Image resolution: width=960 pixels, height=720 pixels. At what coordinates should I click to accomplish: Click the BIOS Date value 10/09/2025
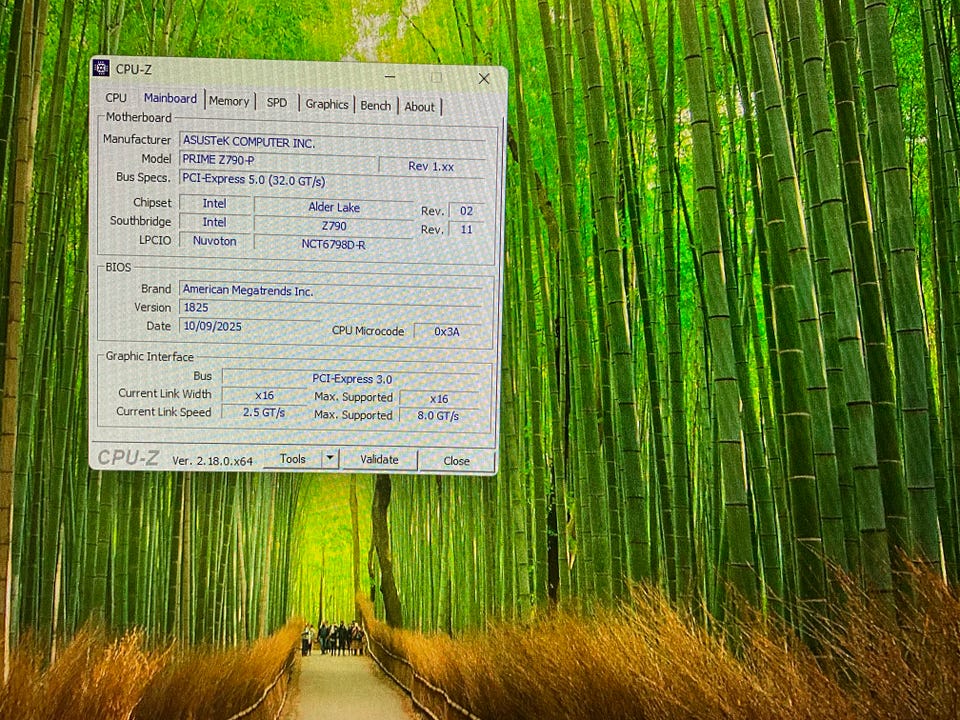pos(250,326)
